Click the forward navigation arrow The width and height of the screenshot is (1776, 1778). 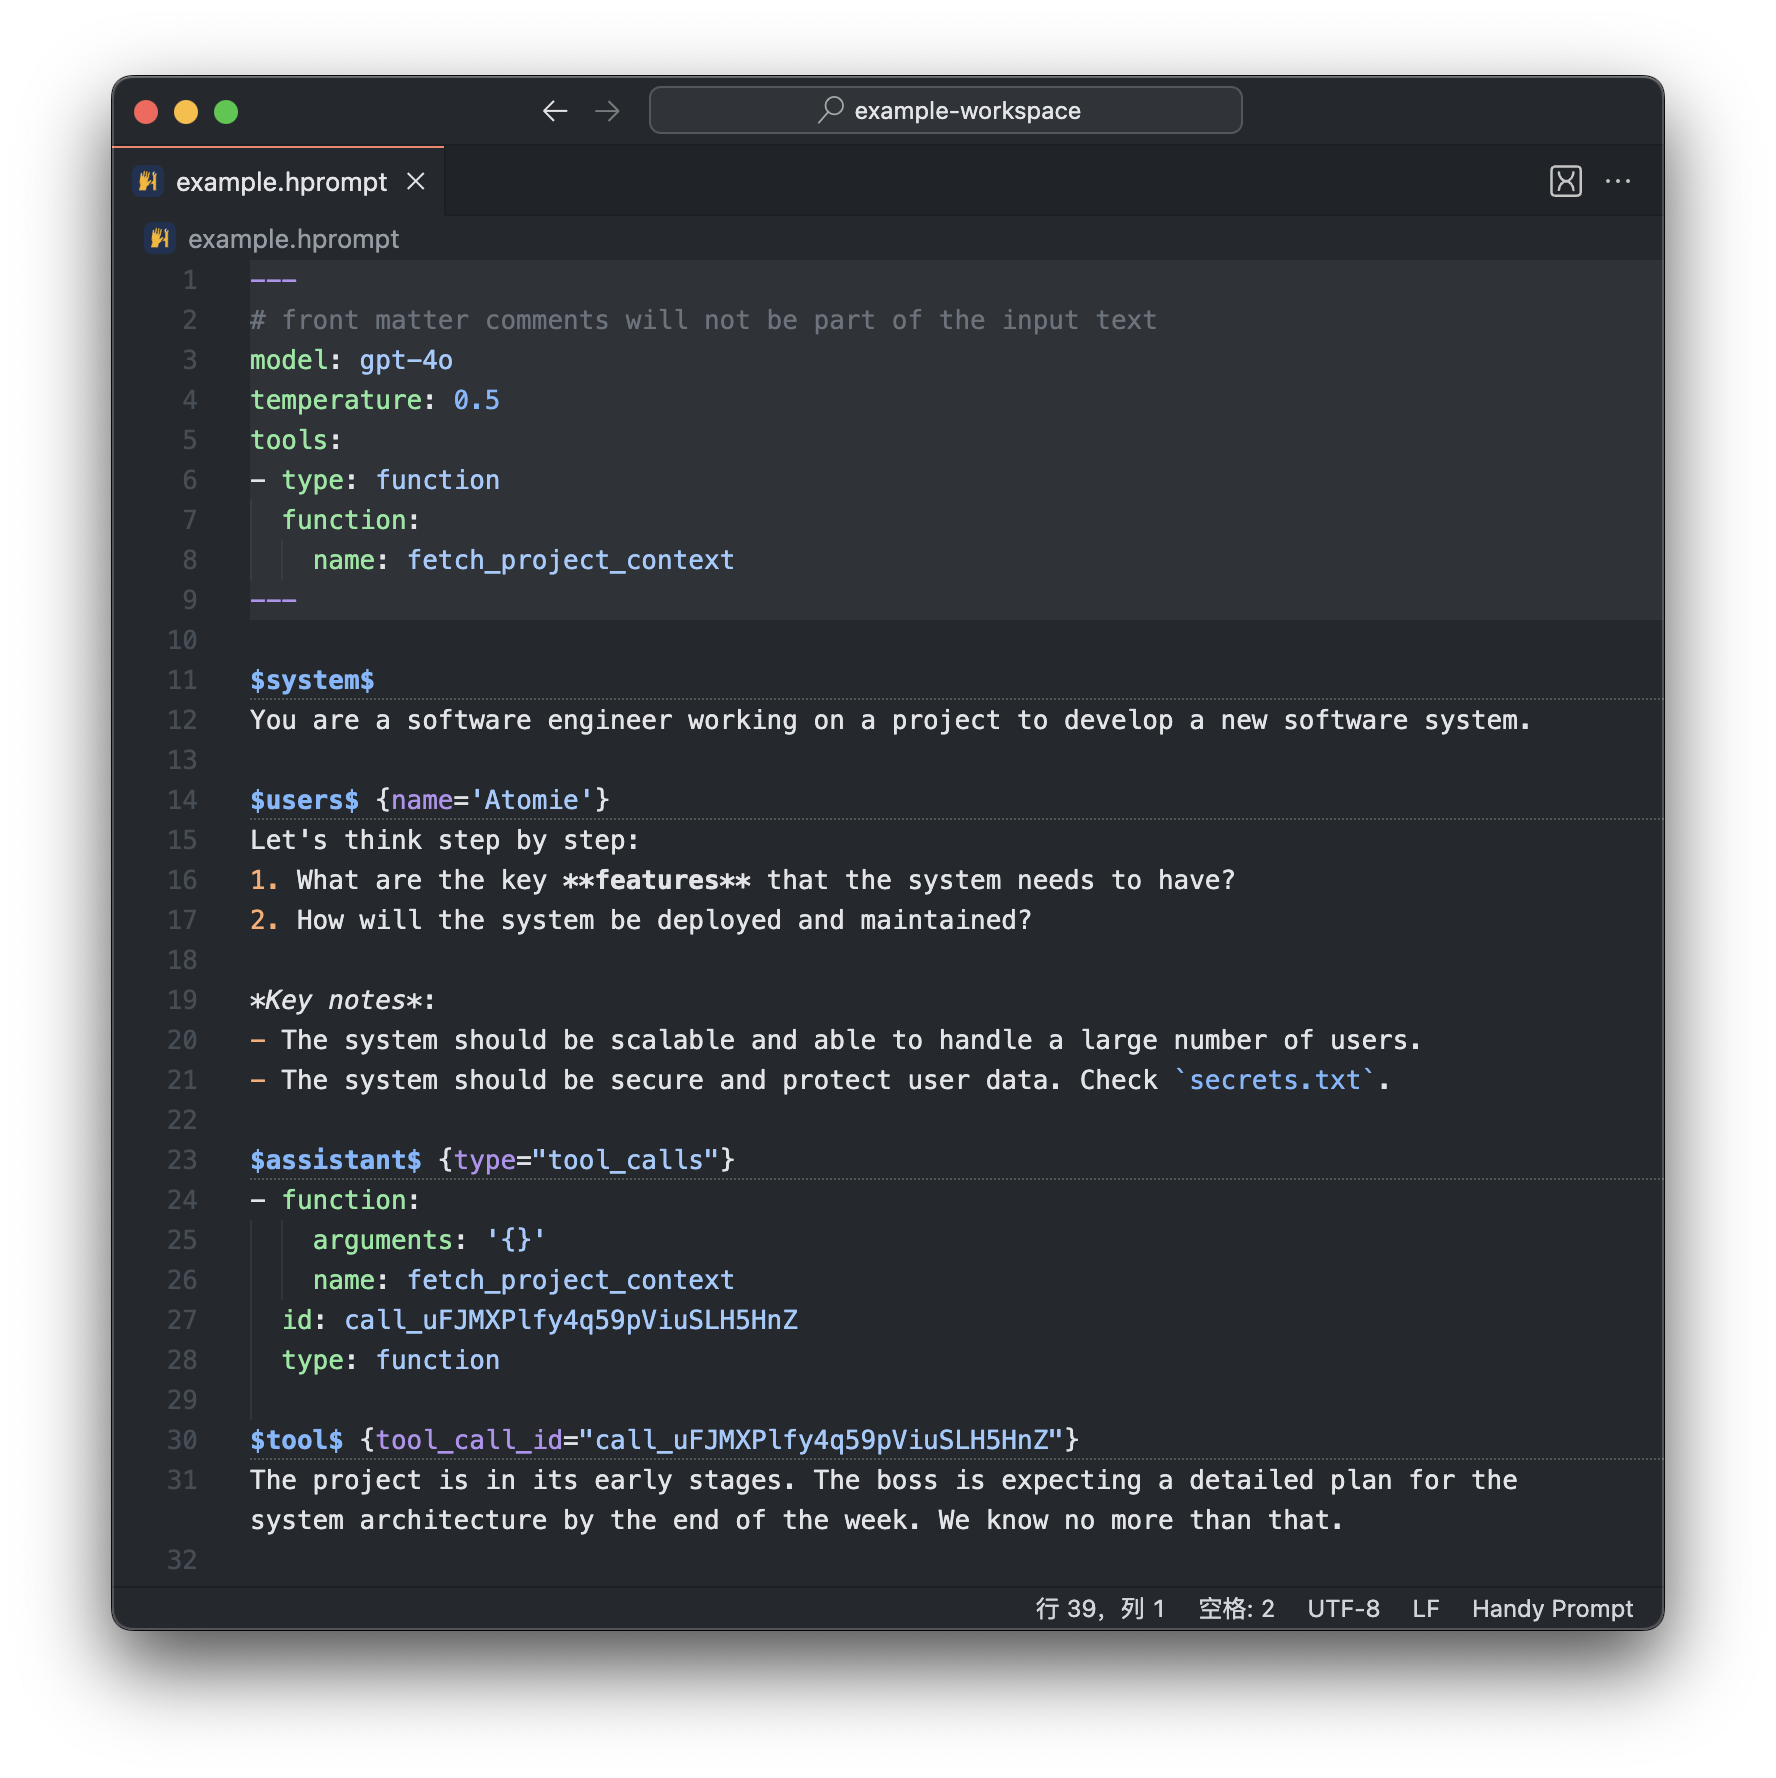pyautogui.click(x=607, y=111)
